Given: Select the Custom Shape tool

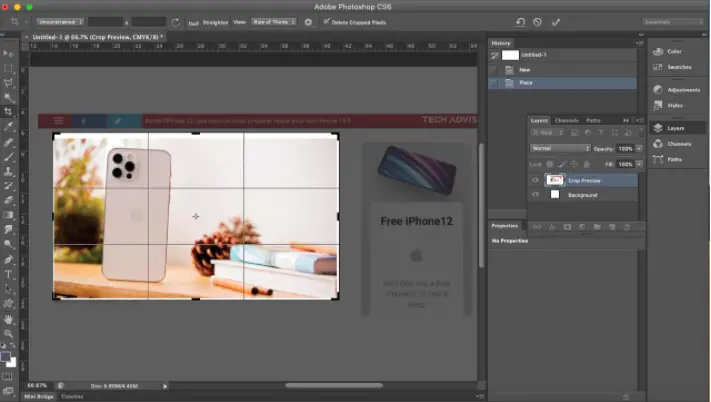Looking at the screenshot, I should pos(8,303).
